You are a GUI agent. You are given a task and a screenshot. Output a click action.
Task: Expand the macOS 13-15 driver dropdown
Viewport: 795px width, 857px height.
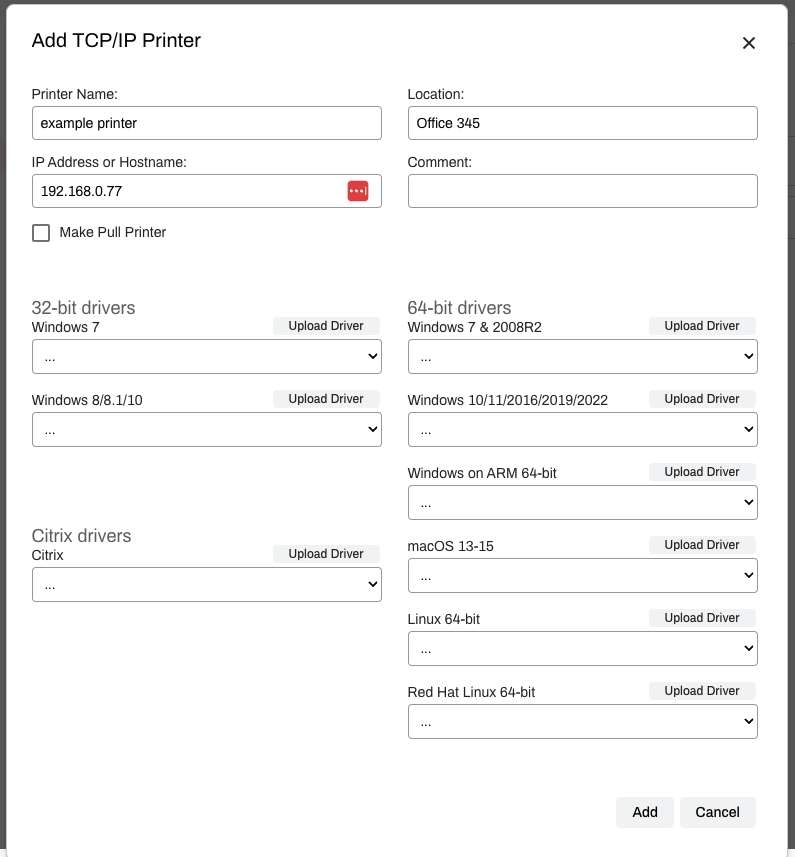tap(582, 576)
